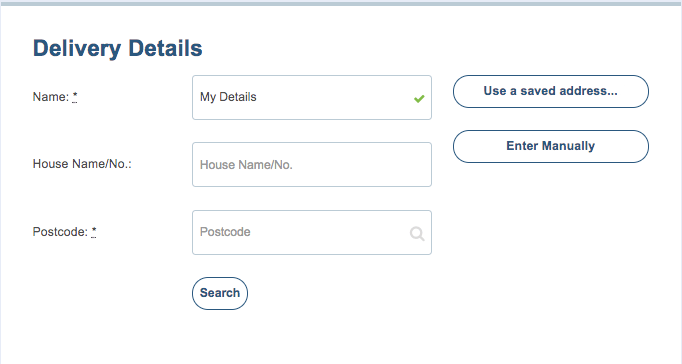
Task: Click the Delivery Details heading
Action: [x=118, y=48]
